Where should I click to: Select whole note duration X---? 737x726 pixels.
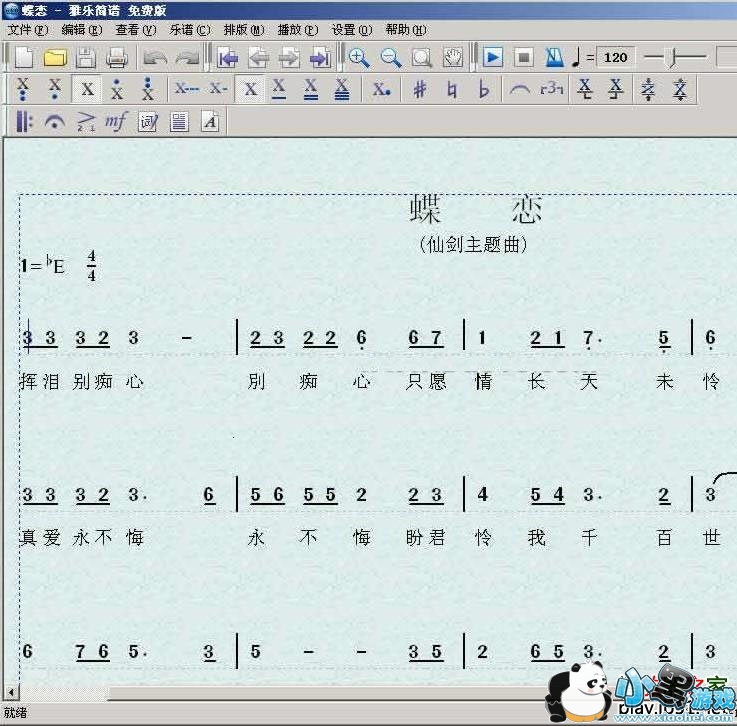tap(187, 88)
